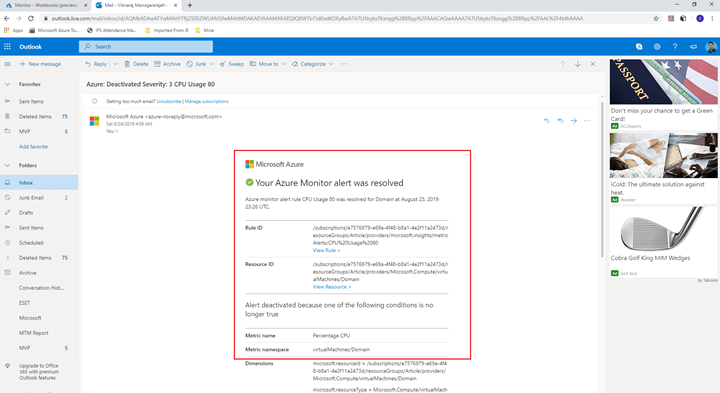Open the MTM Report folder
Screen dimensions: 720x393
pyautogui.click(x=34, y=333)
